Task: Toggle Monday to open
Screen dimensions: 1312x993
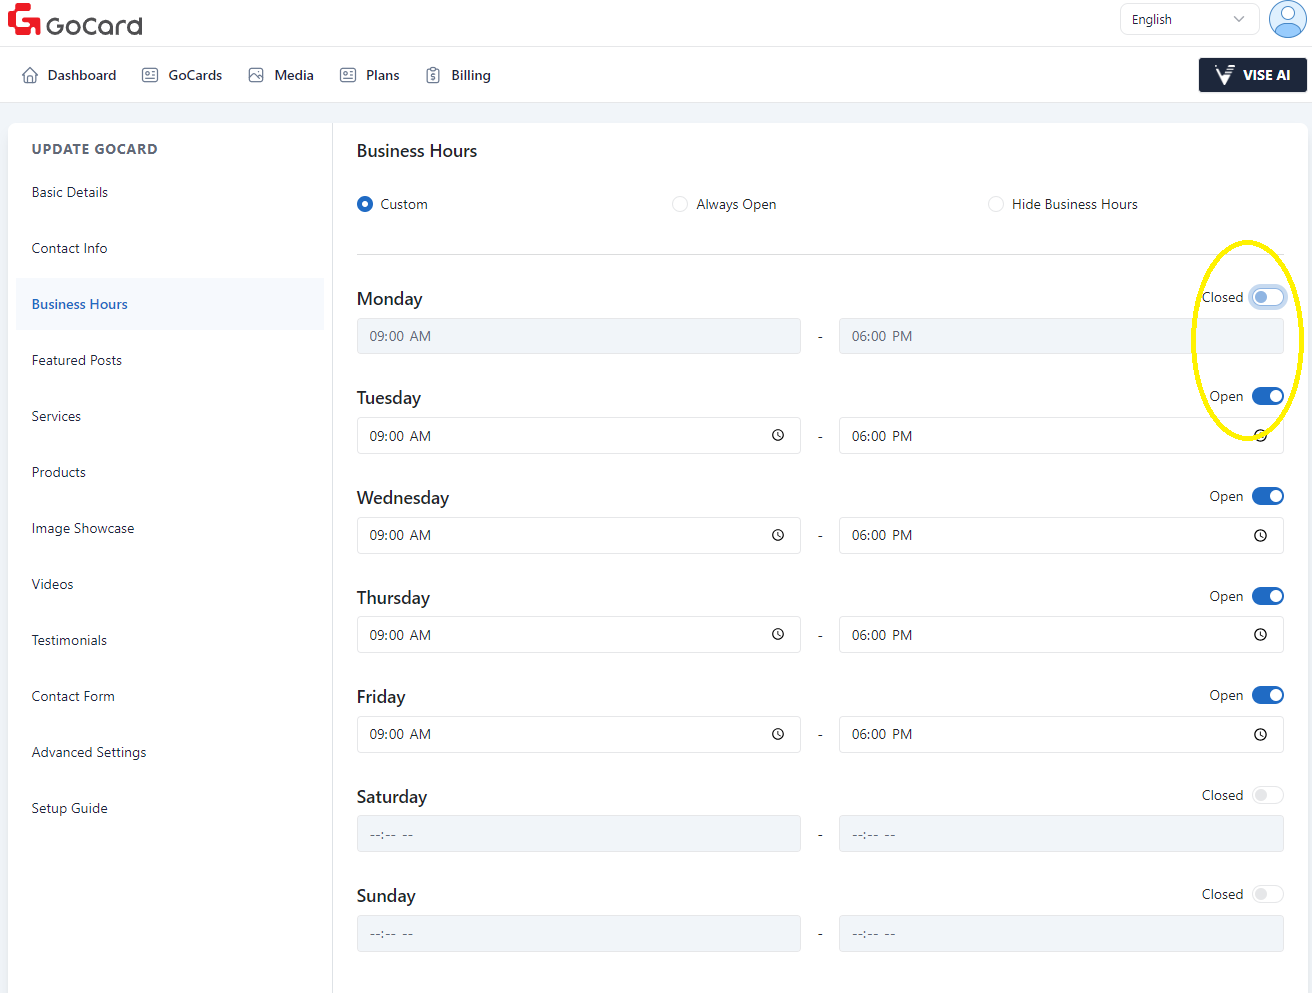Action: coord(1267,297)
